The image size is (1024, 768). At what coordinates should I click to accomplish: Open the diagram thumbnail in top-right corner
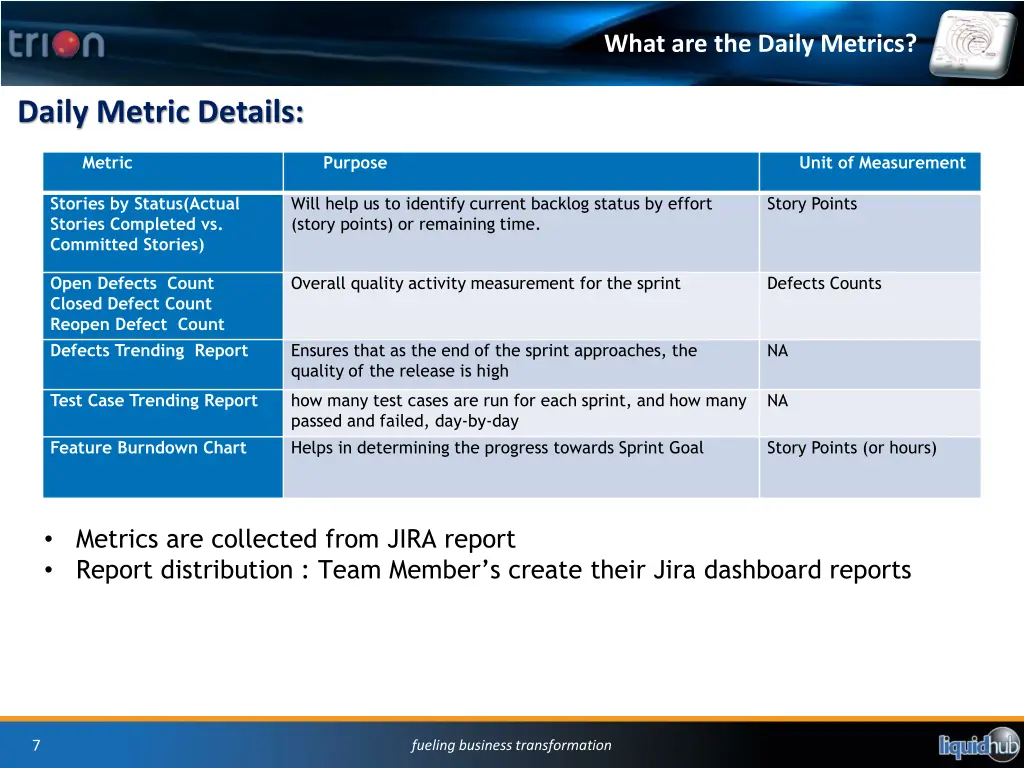click(x=972, y=43)
